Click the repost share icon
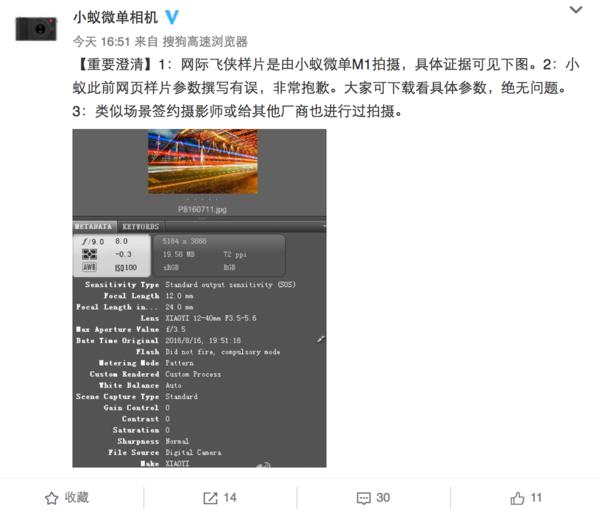This screenshot has width=600, height=517. click(x=210, y=498)
